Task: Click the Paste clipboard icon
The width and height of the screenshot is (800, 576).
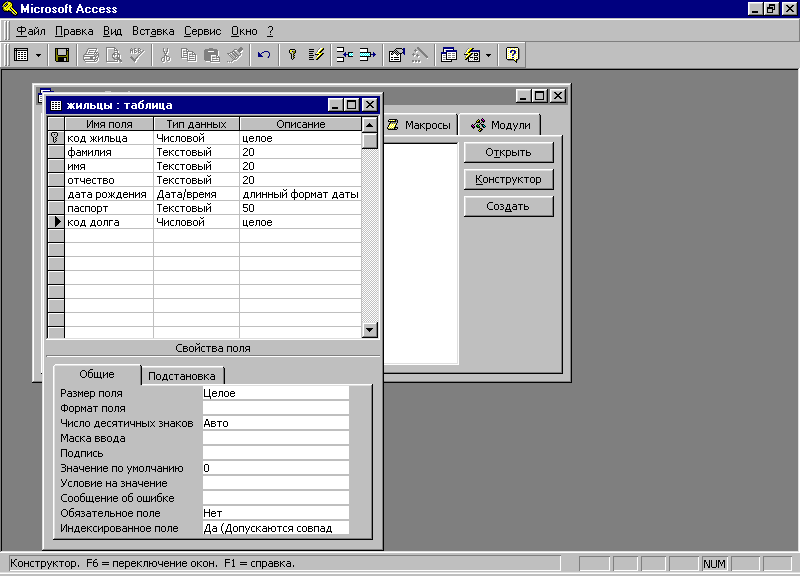Action: pos(212,55)
